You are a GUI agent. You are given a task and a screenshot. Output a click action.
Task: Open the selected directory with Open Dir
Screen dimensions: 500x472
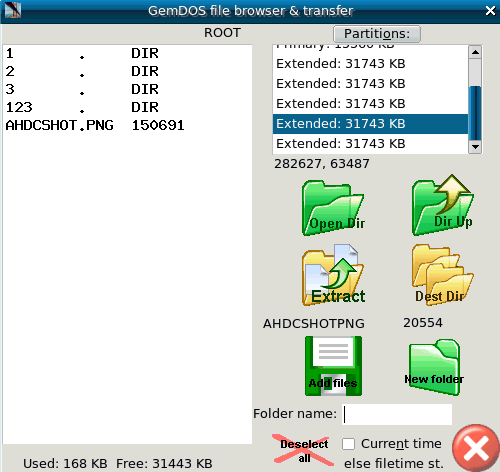[333, 208]
